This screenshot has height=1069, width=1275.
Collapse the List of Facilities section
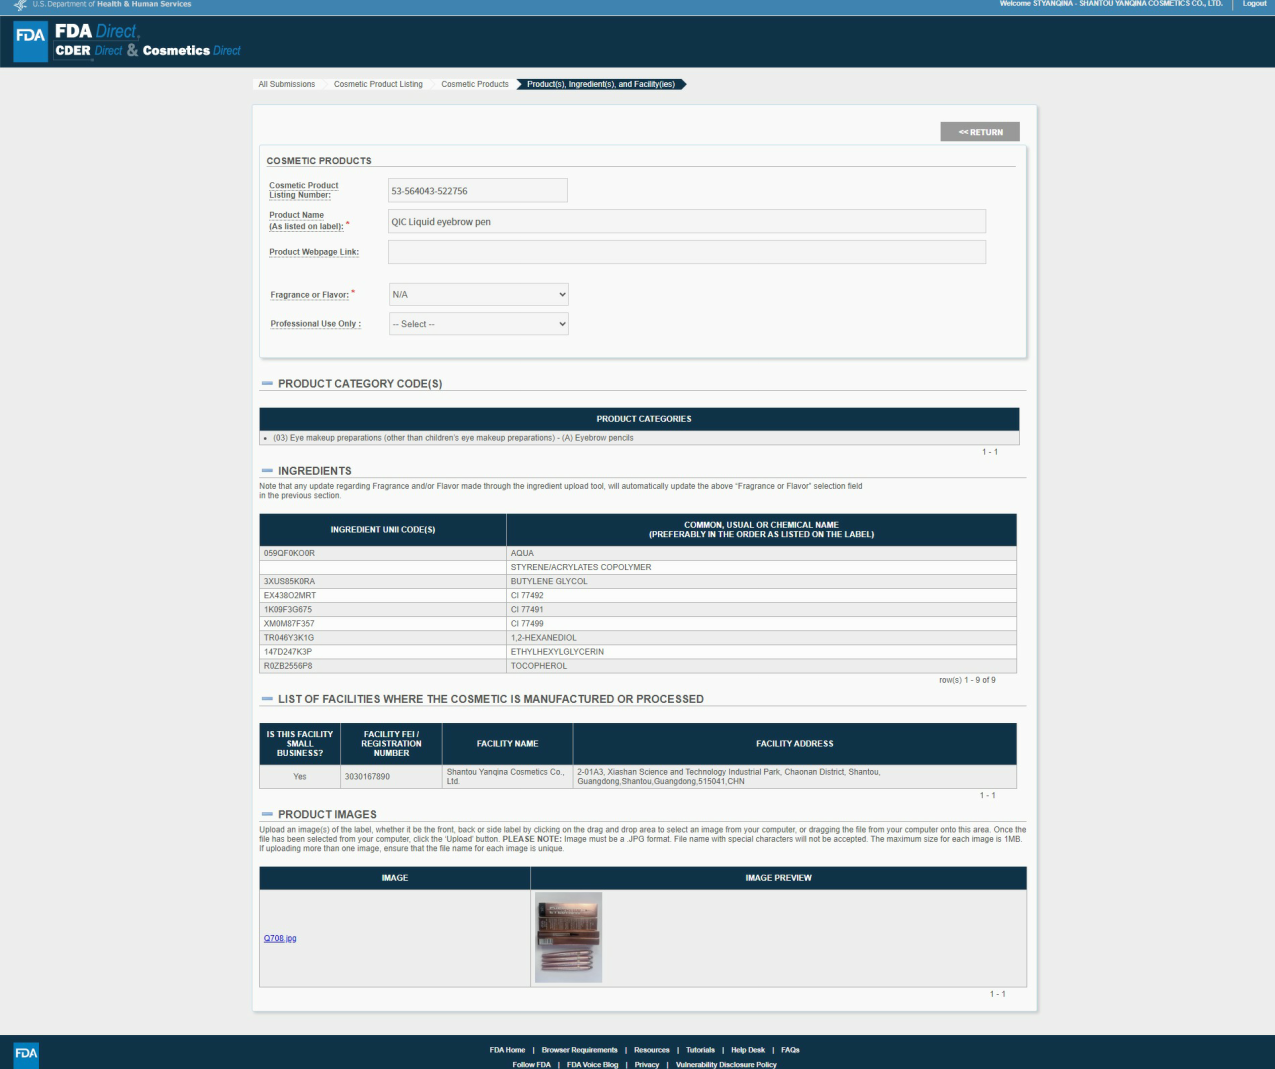(x=267, y=699)
